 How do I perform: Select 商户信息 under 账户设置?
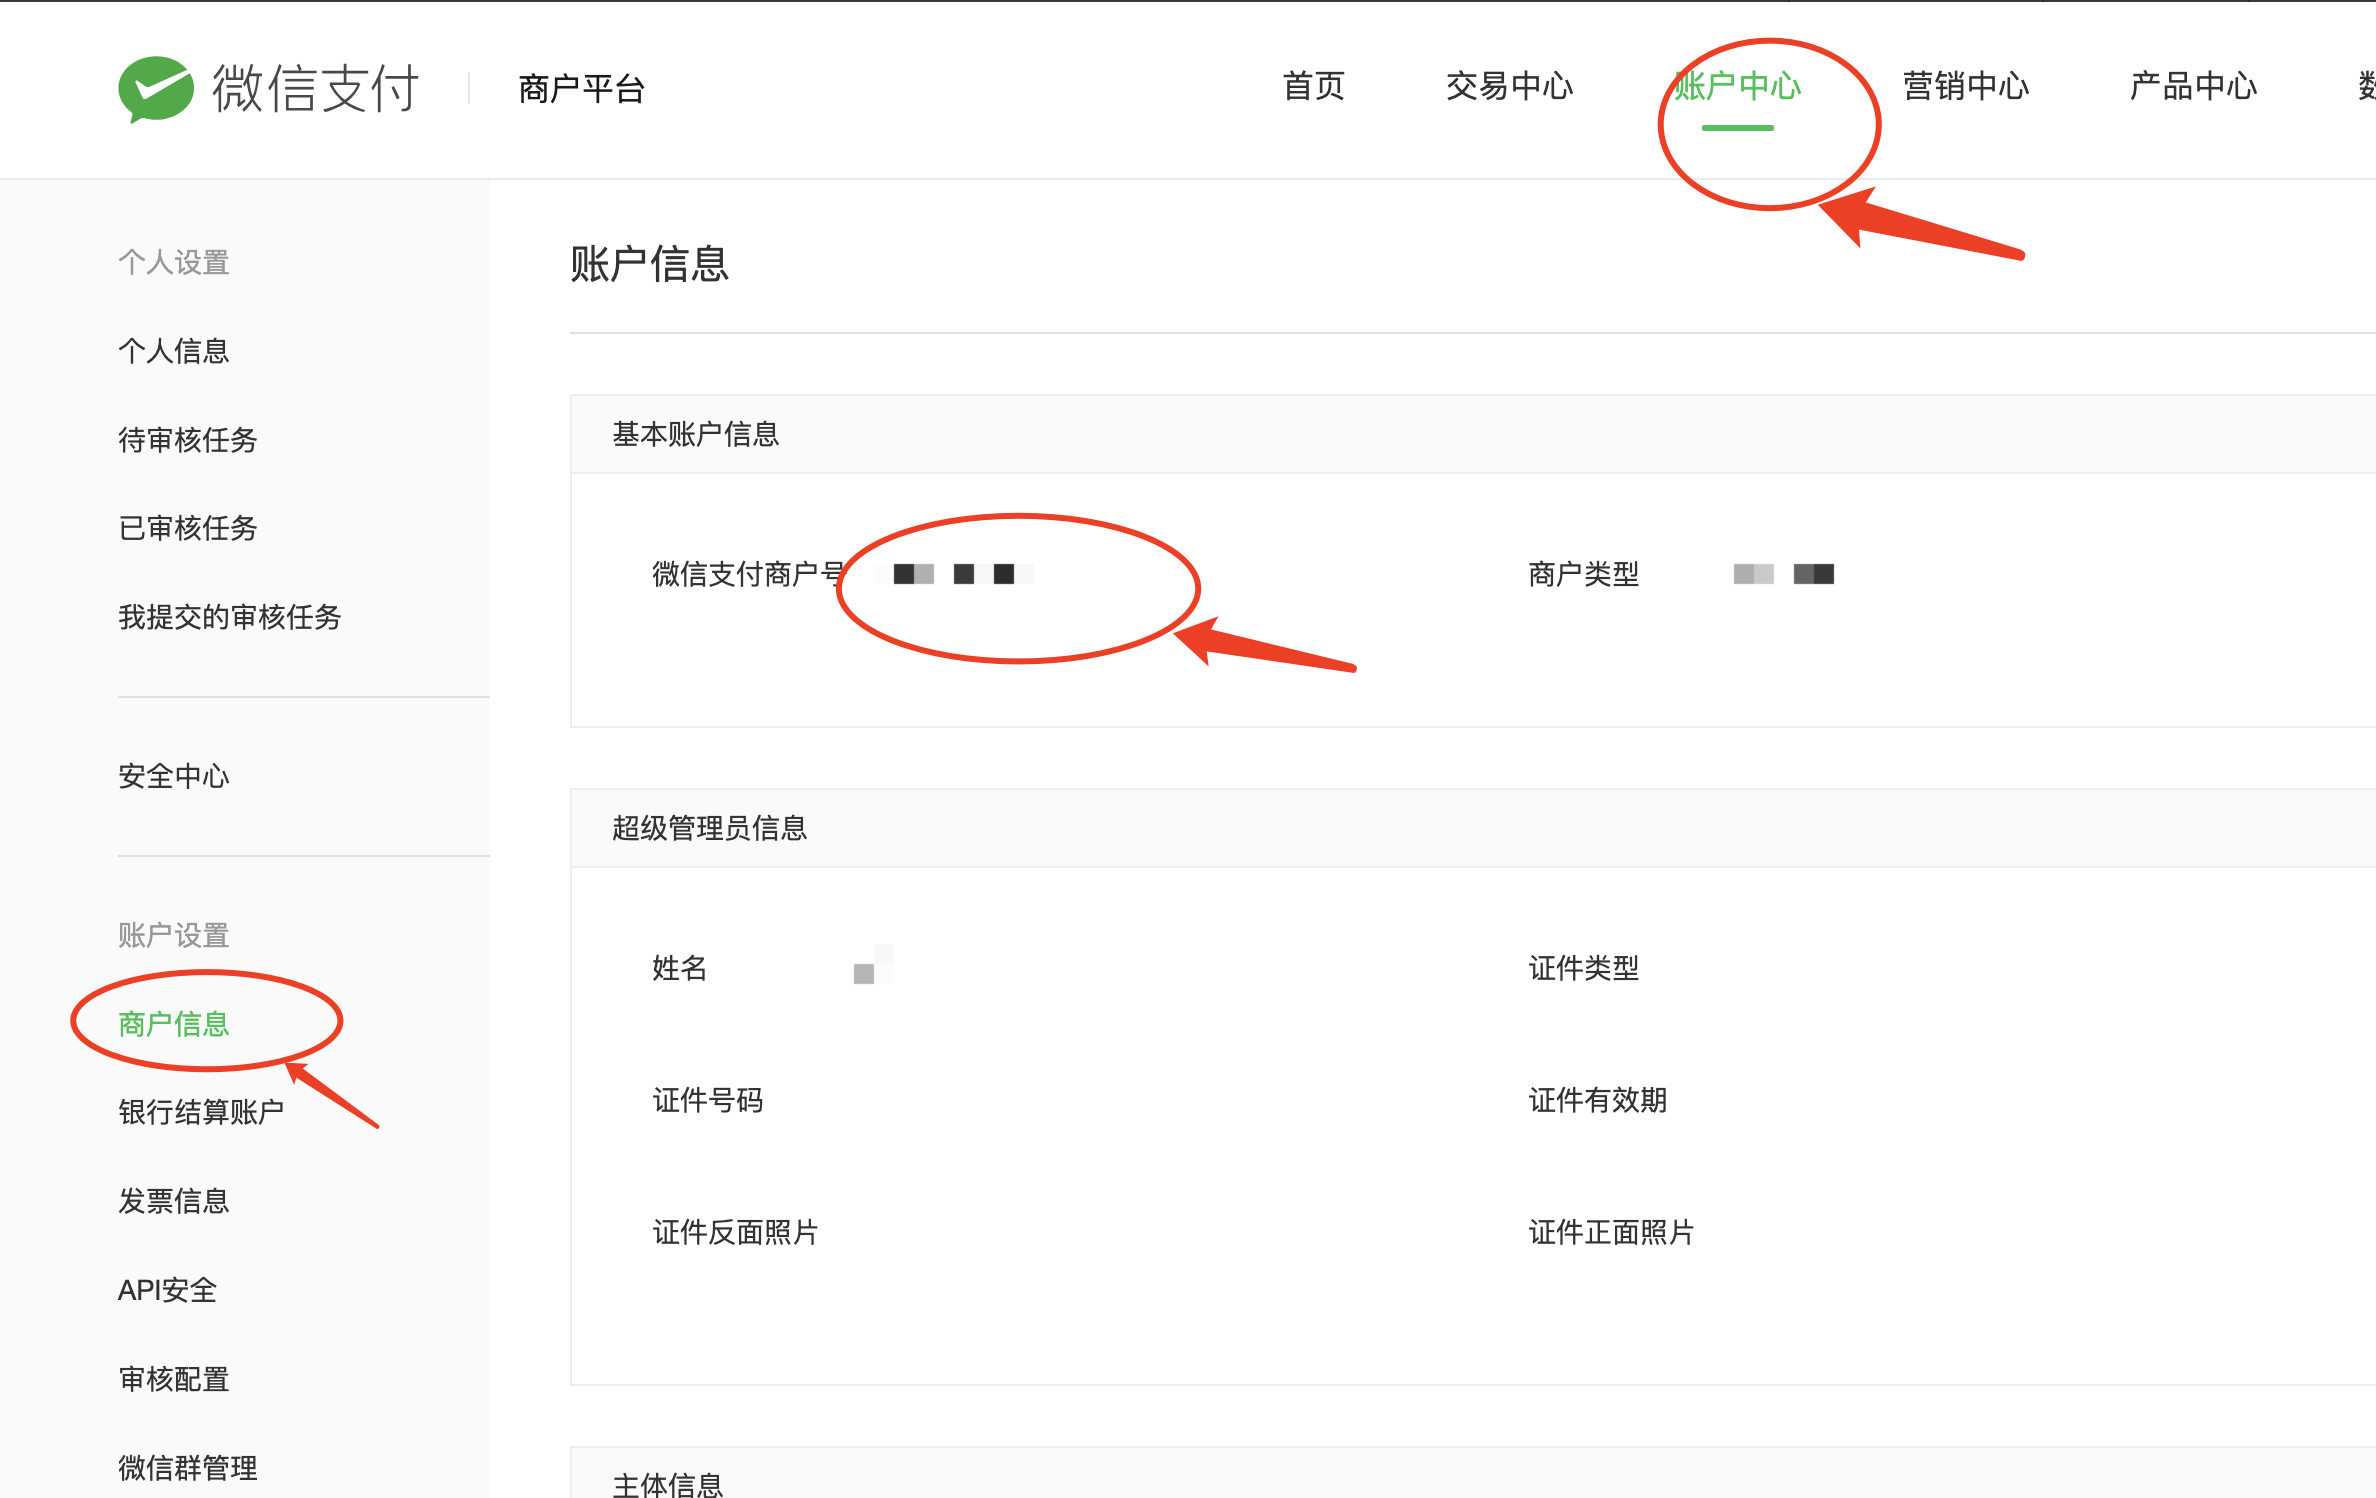(174, 1024)
